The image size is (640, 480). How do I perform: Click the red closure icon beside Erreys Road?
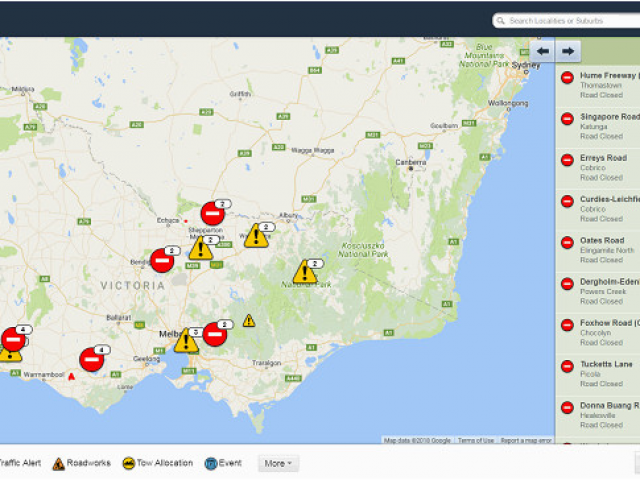(x=567, y=160)
